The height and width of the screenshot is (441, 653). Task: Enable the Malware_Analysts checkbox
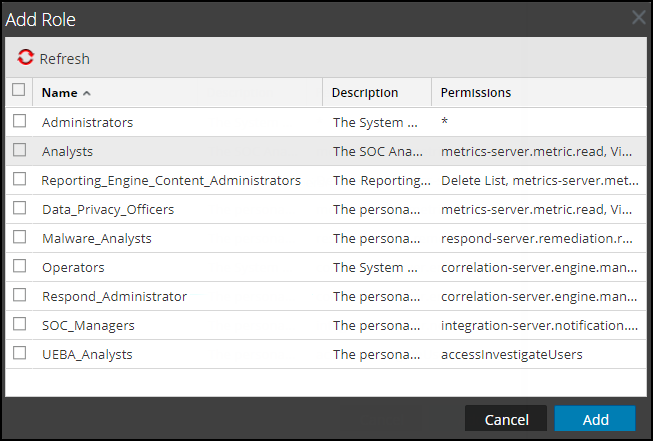[19, 238]
